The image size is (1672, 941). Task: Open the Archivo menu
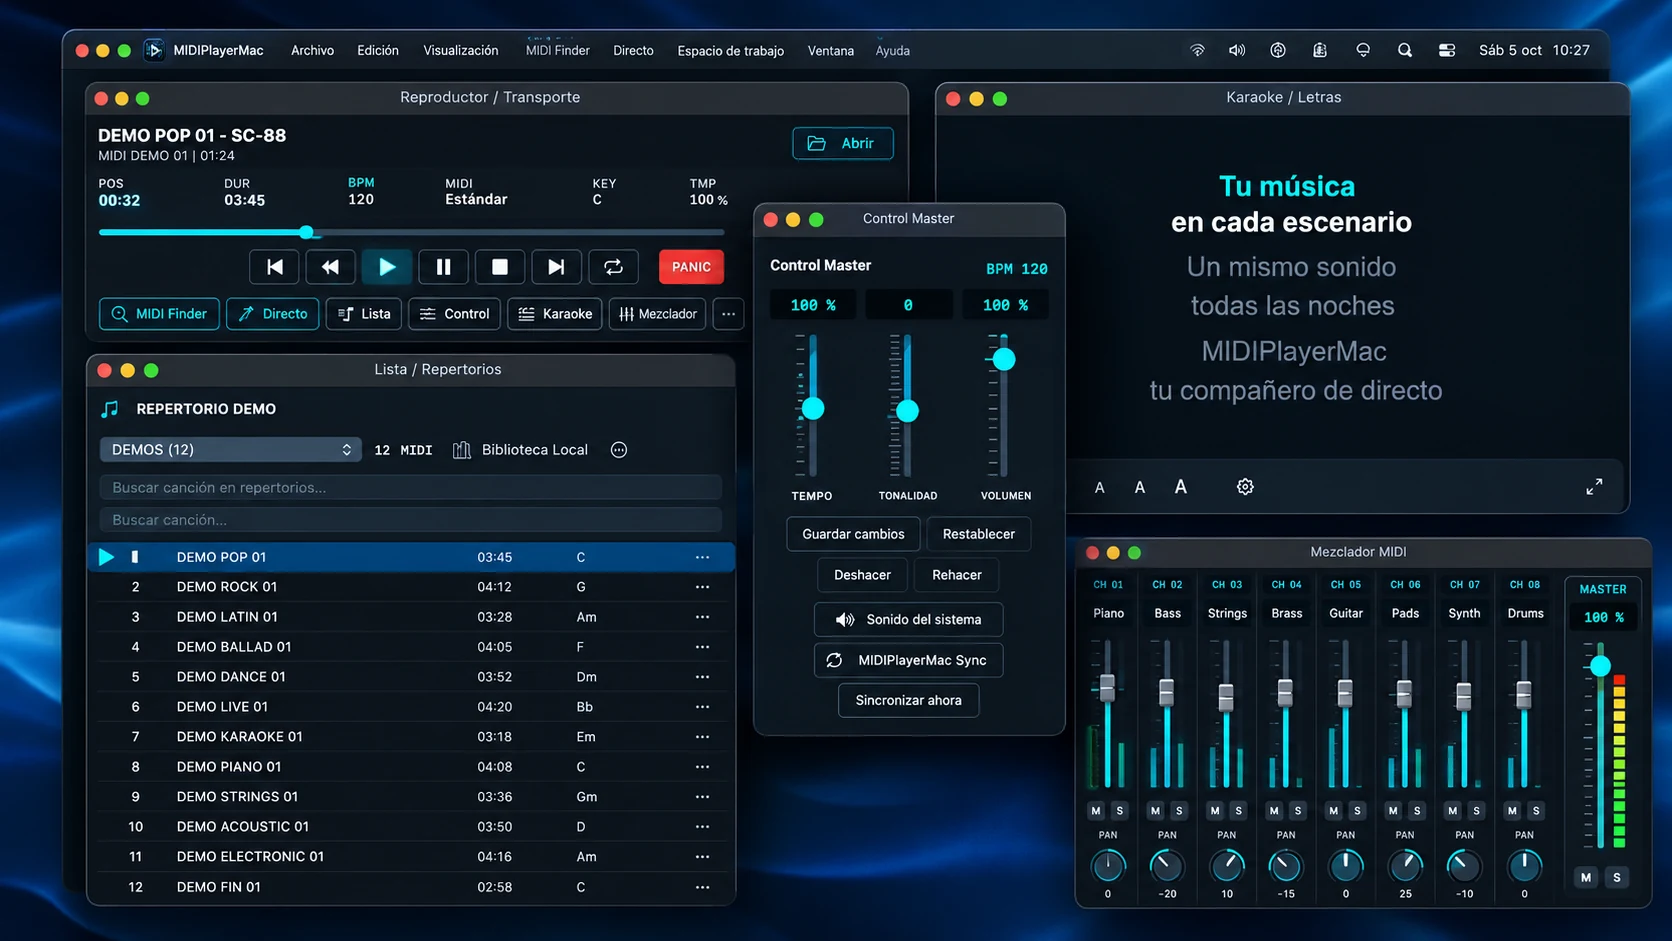(x=312, y=50)
